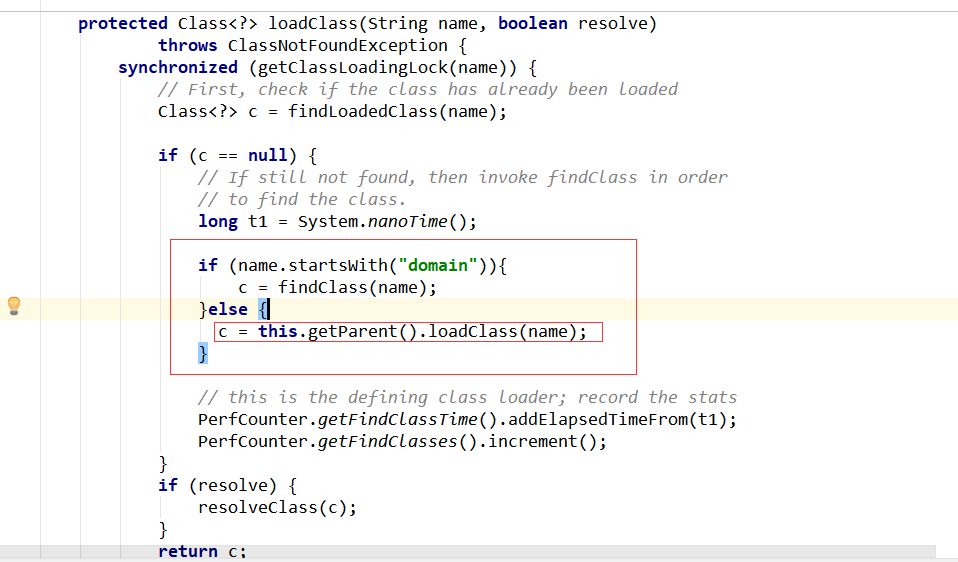Click 'if (resolve) {' line

pyautogui.click(x=227, y=486)
